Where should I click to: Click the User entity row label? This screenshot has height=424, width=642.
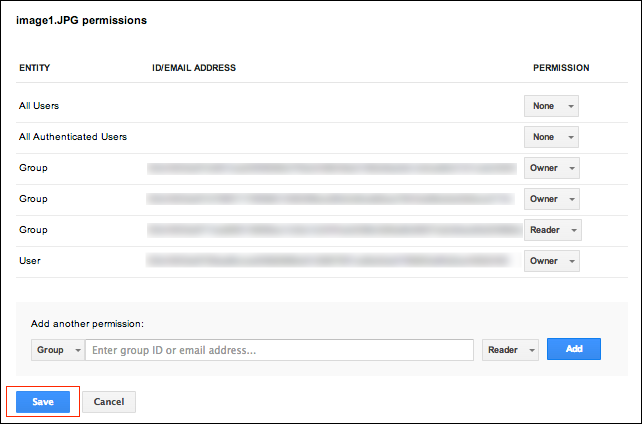[31, 261]
